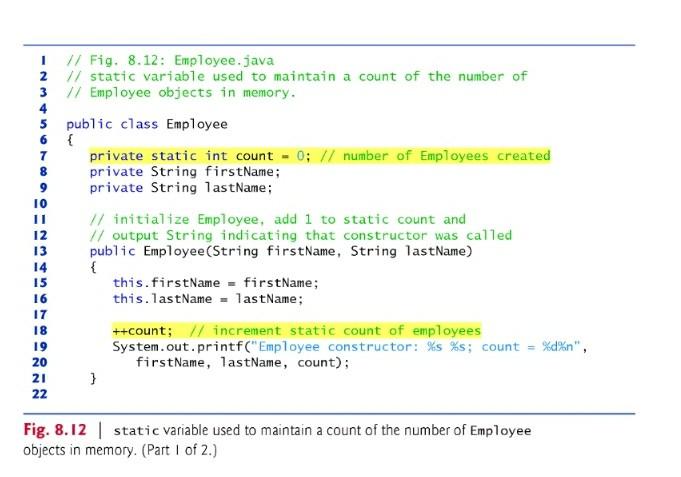Click line number 1
This screenshot has width=681, height=477.
point(43,60)
